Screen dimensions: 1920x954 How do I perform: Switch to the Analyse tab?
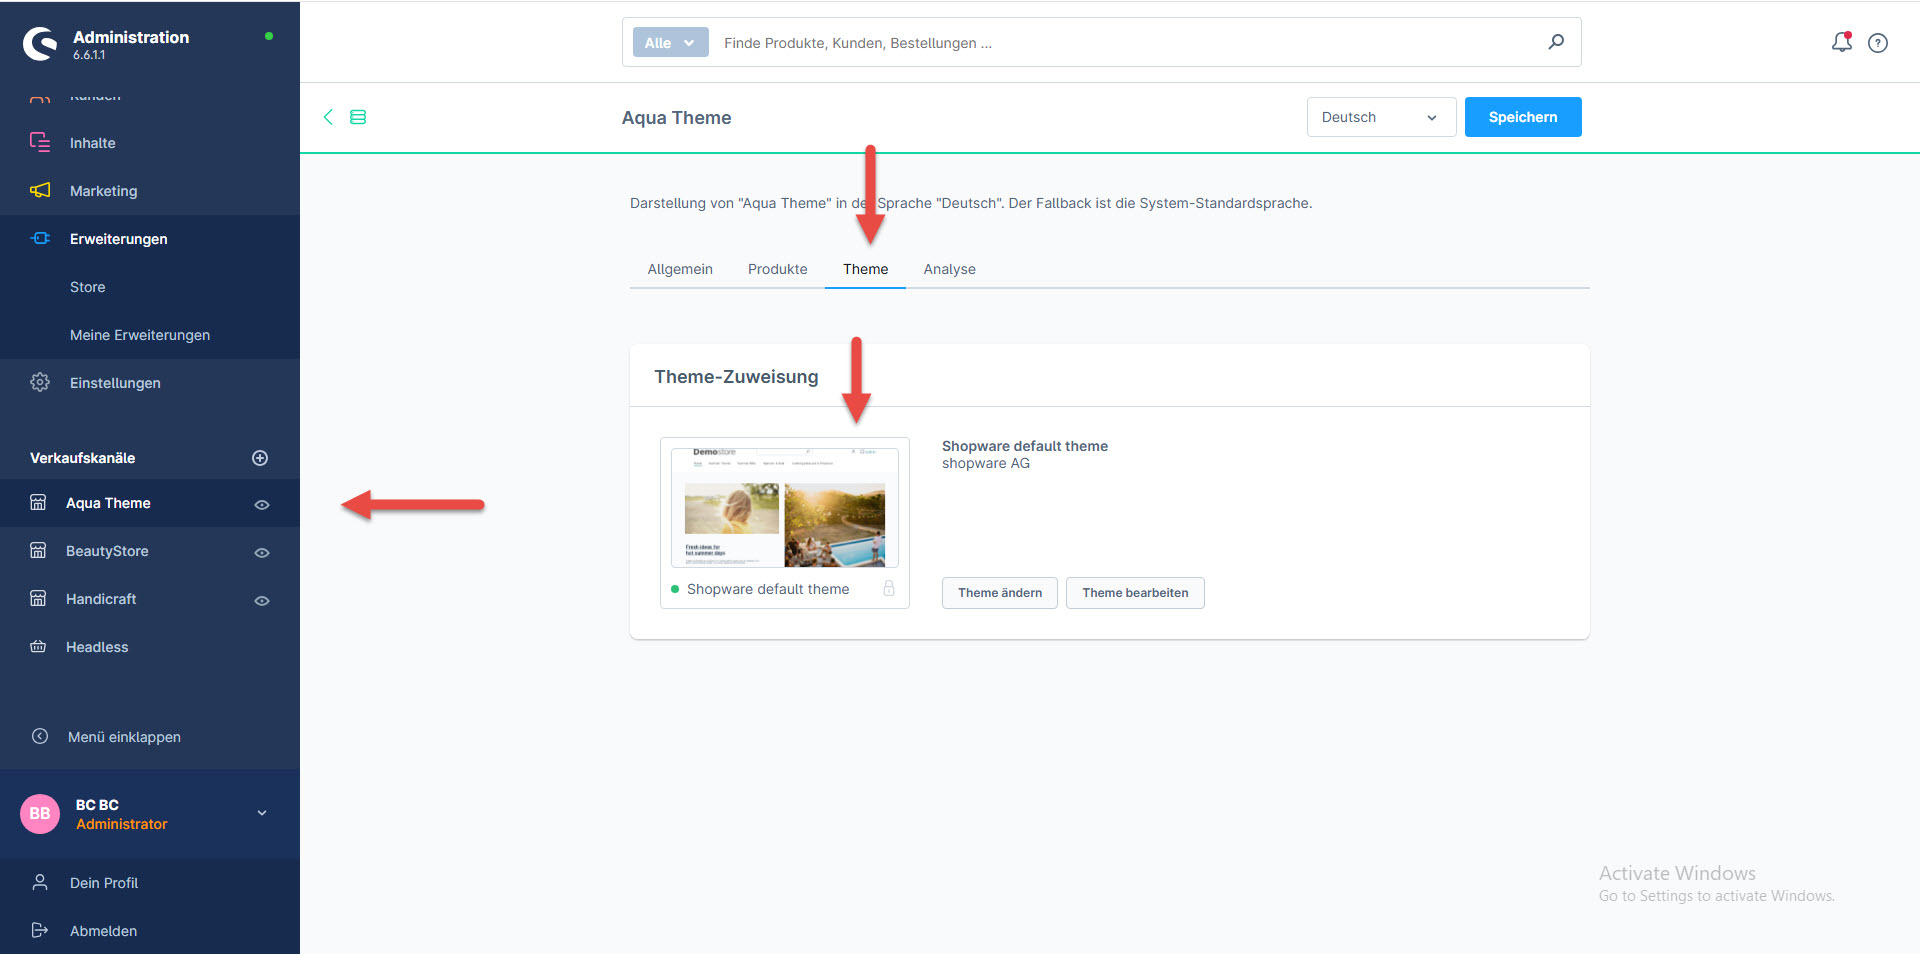point(949,269)
